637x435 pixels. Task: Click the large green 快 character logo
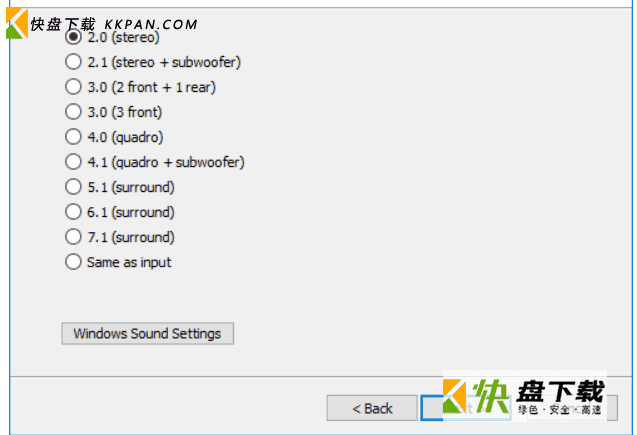[490, 396]
